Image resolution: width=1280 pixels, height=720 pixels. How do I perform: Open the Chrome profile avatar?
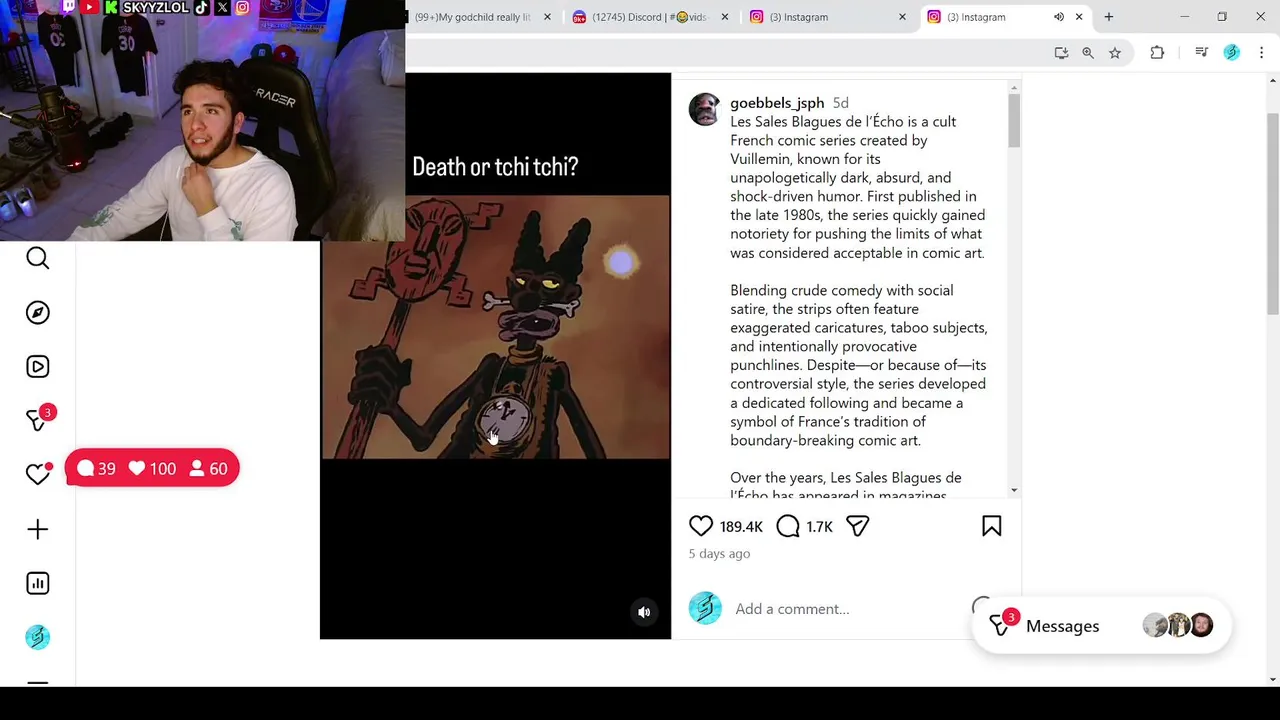tap(1232, 53)
